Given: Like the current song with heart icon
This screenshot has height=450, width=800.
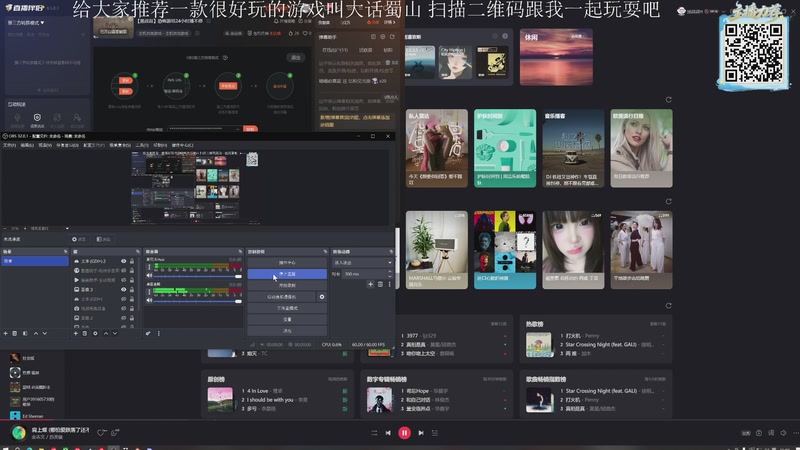Looking at the screenshot, I should point(101,433).
